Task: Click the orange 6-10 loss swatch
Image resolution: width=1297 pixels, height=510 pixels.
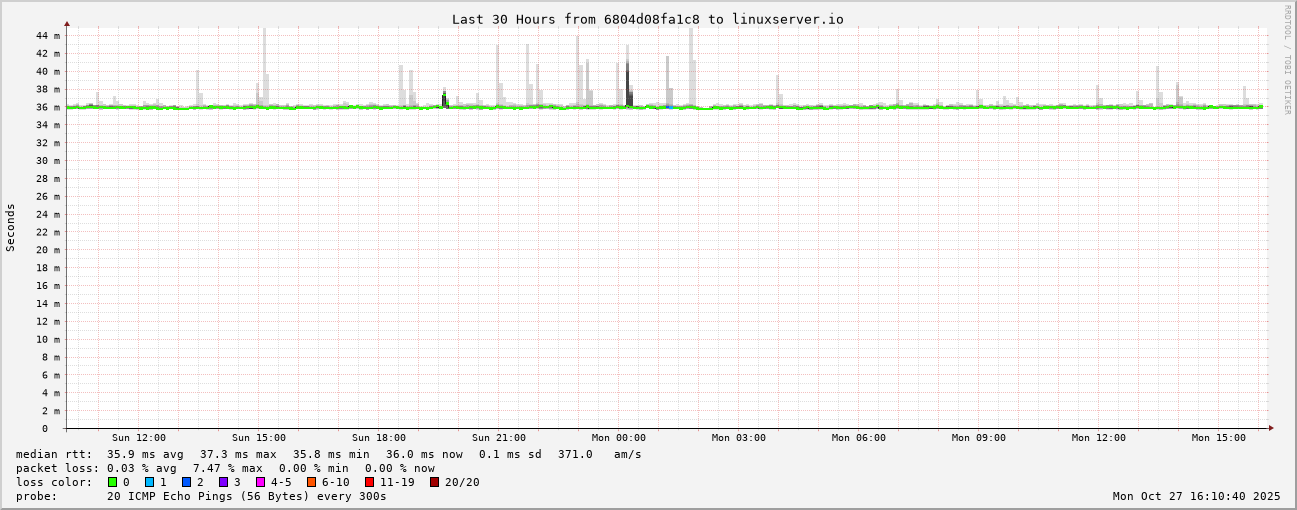Action: 312,482
